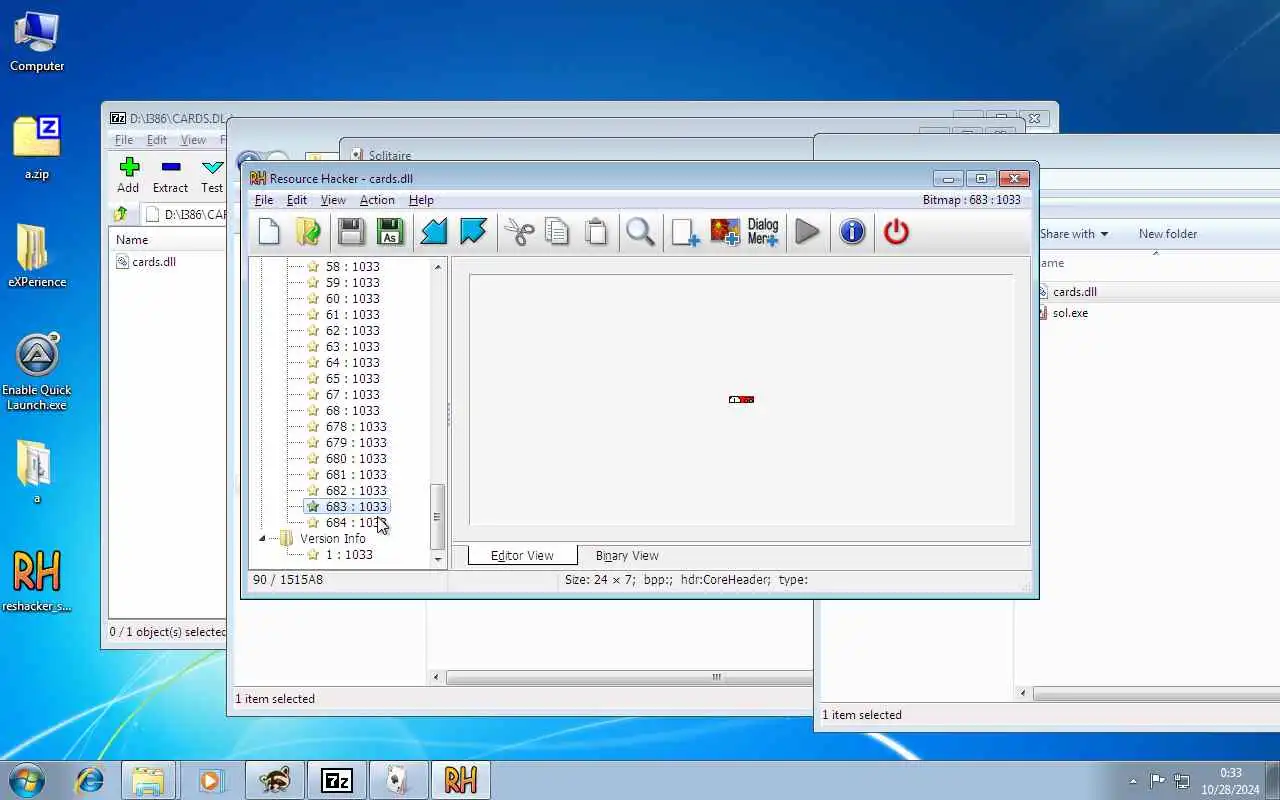The height and width of the screenshot is (800, 1280).
Task: Click the green Save As floppy icon
Action: (390, 232)
